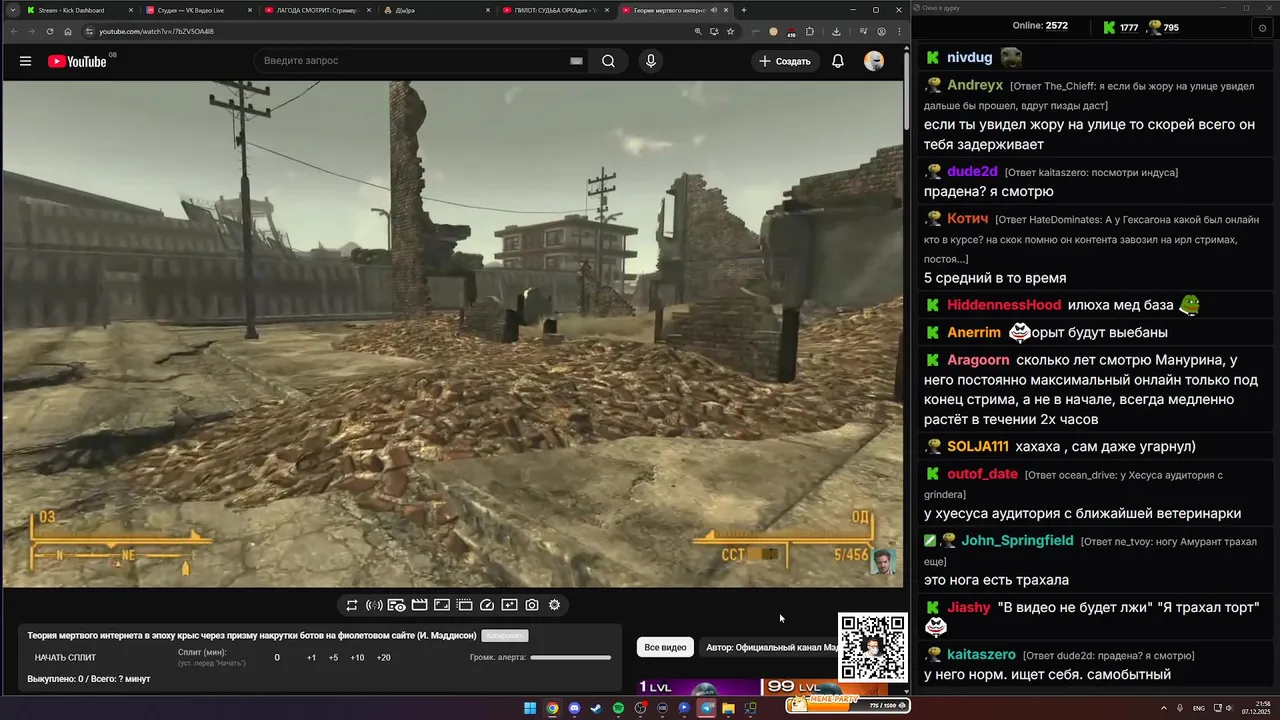Go back in the browser

point(13,31)
